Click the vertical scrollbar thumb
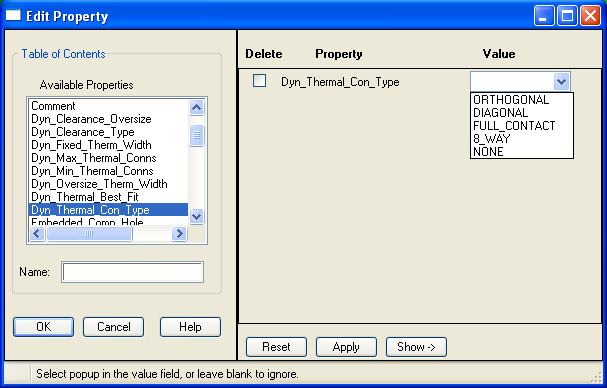607x388 pixels. click(196, 136)
